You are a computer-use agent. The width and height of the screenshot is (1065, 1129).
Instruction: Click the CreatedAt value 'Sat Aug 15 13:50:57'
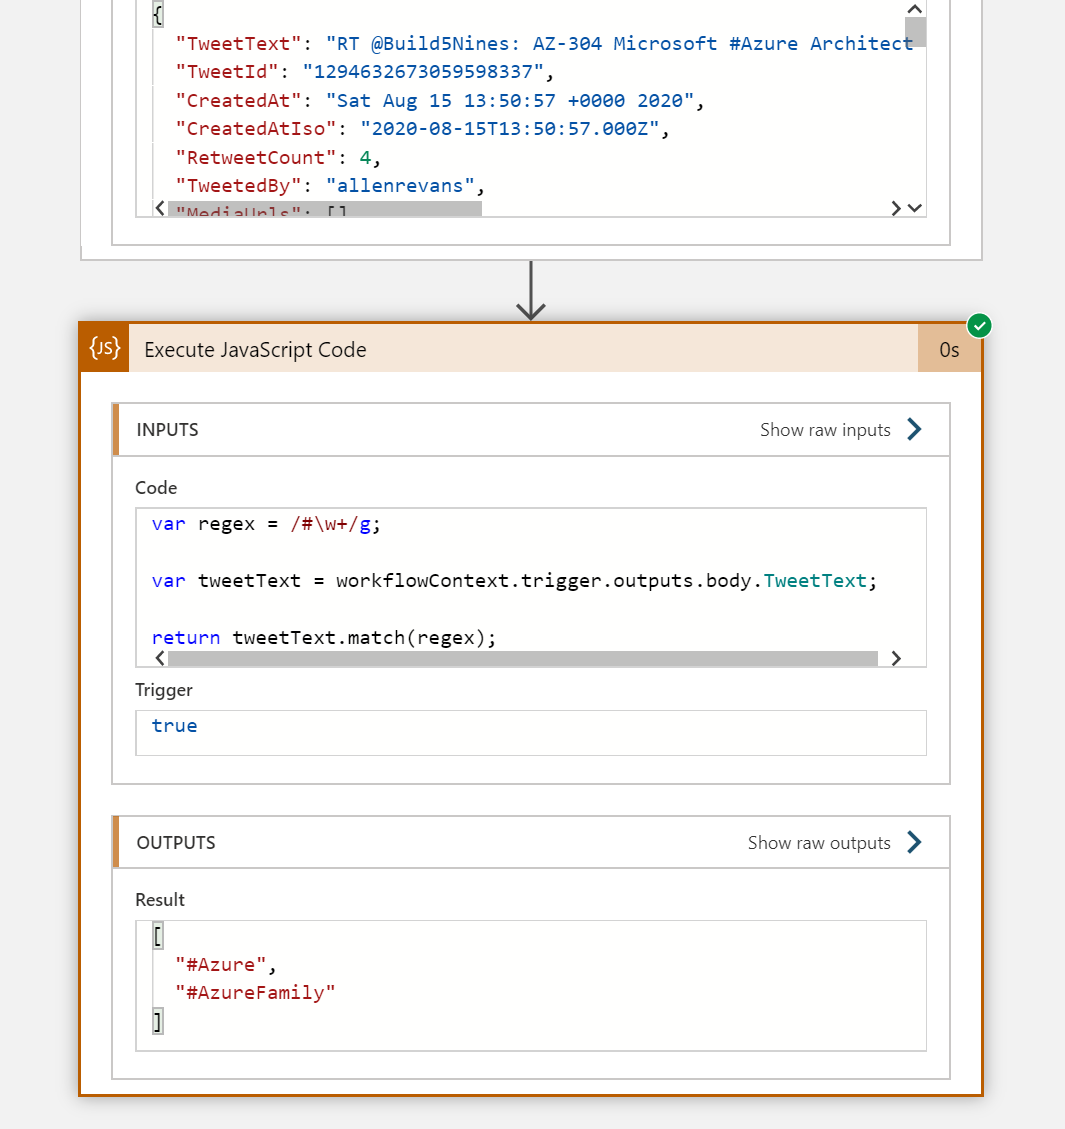click(510, 101)
